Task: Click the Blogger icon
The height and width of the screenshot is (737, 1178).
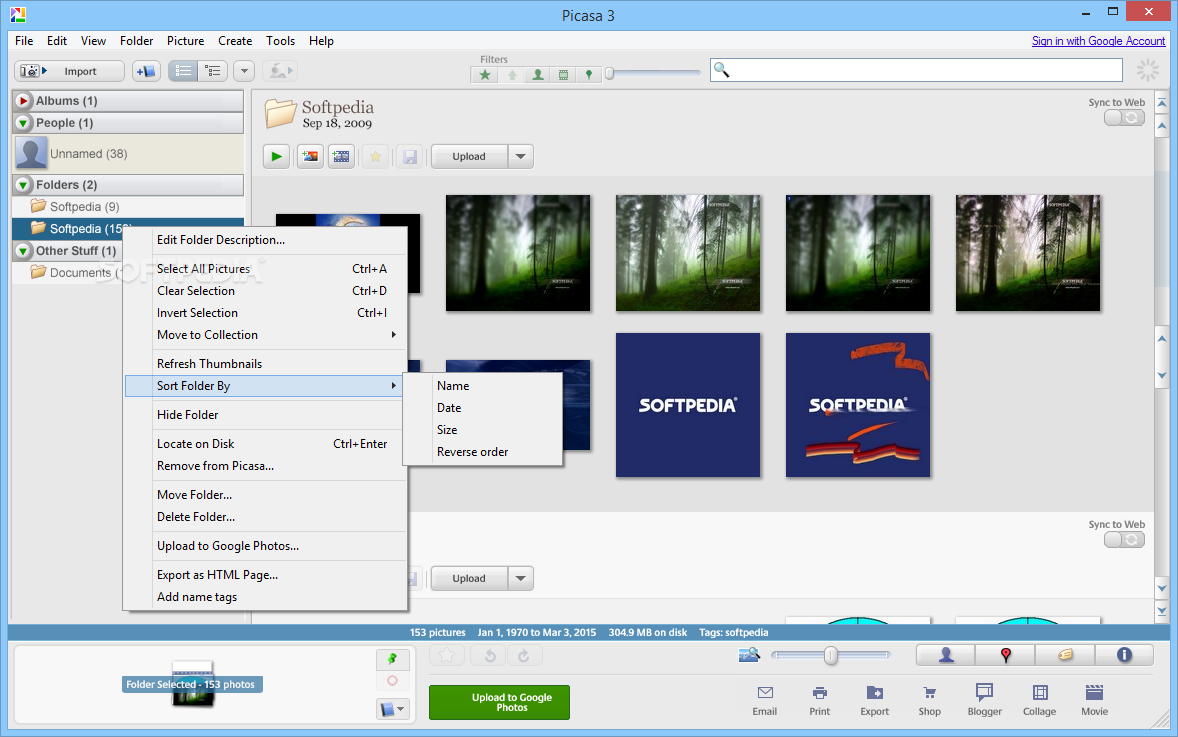Action: (x=984, y=700)
